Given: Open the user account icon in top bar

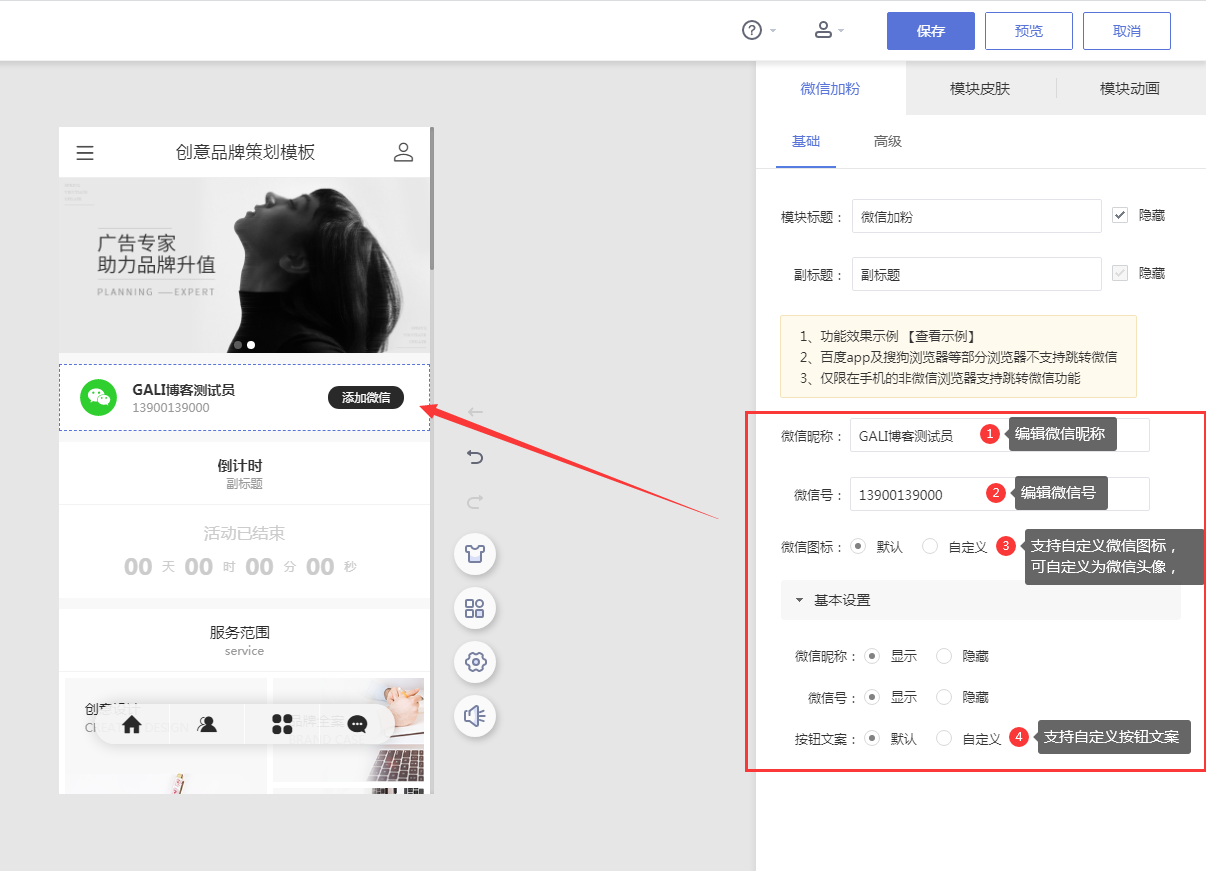Looking at the screenshot, I should tap(823, 30).
